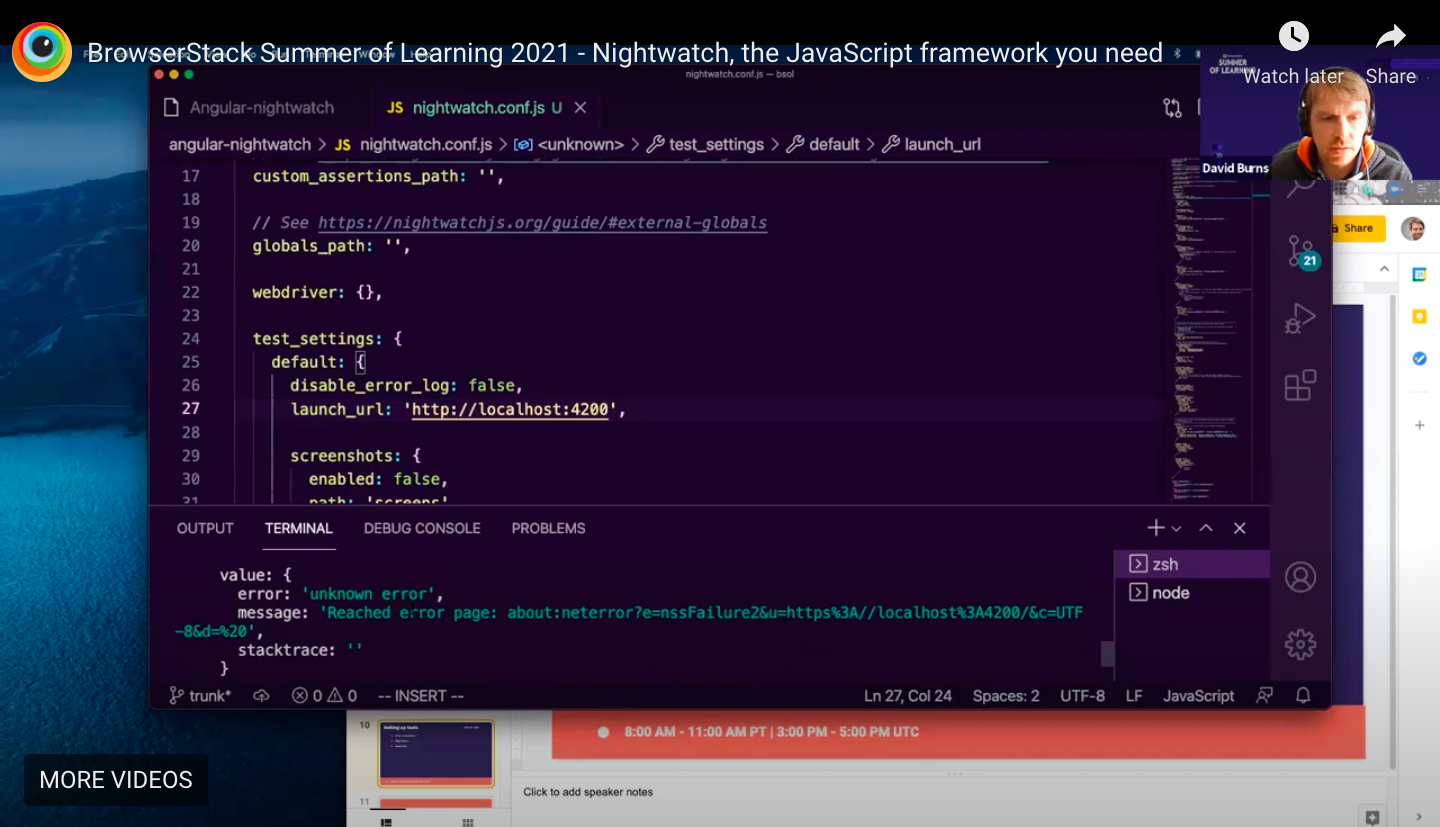The height and width of the screenshot is (827, 1440).
Task: Click the profile avatar in Slides window
Action: [x=1413, y=228]
